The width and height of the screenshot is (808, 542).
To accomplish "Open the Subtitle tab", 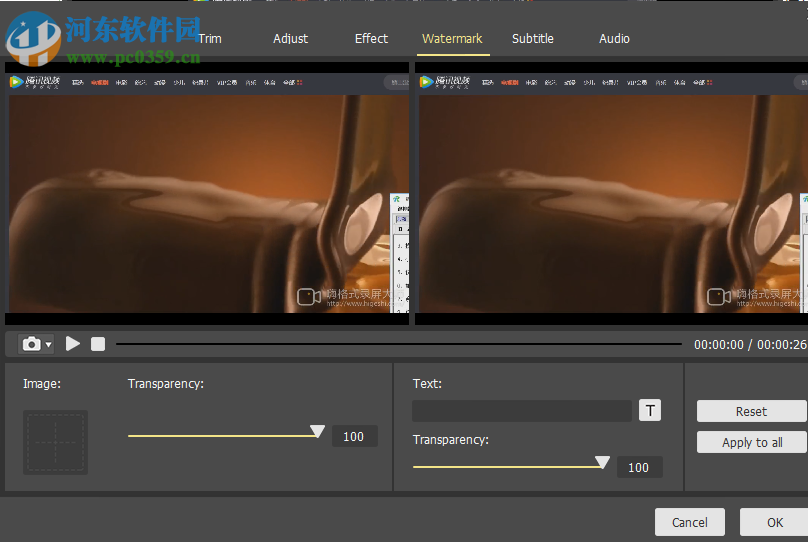I will [x=533, y=39].
